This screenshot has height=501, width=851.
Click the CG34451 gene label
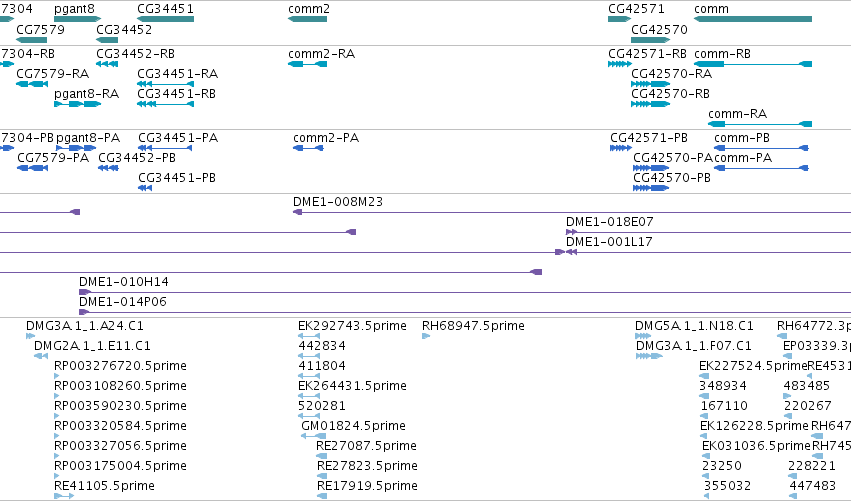point(165,9)
